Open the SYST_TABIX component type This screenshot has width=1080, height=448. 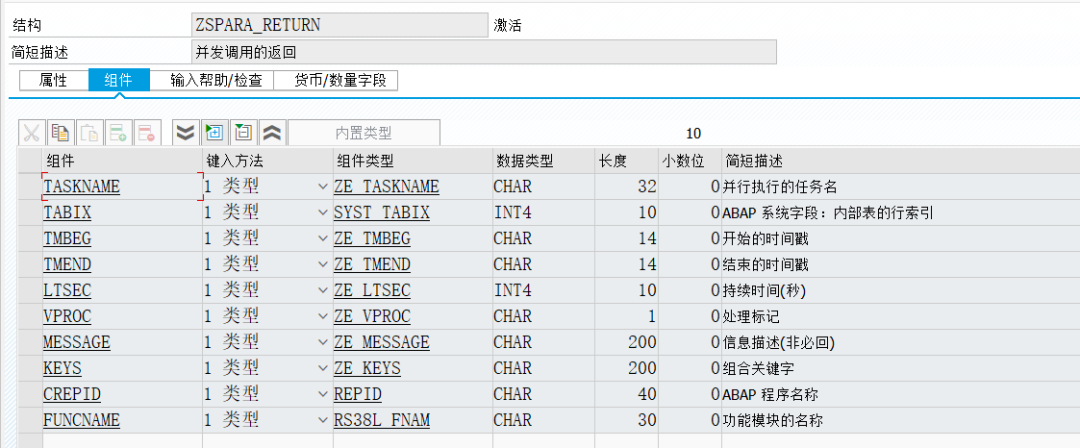[382, 213]
